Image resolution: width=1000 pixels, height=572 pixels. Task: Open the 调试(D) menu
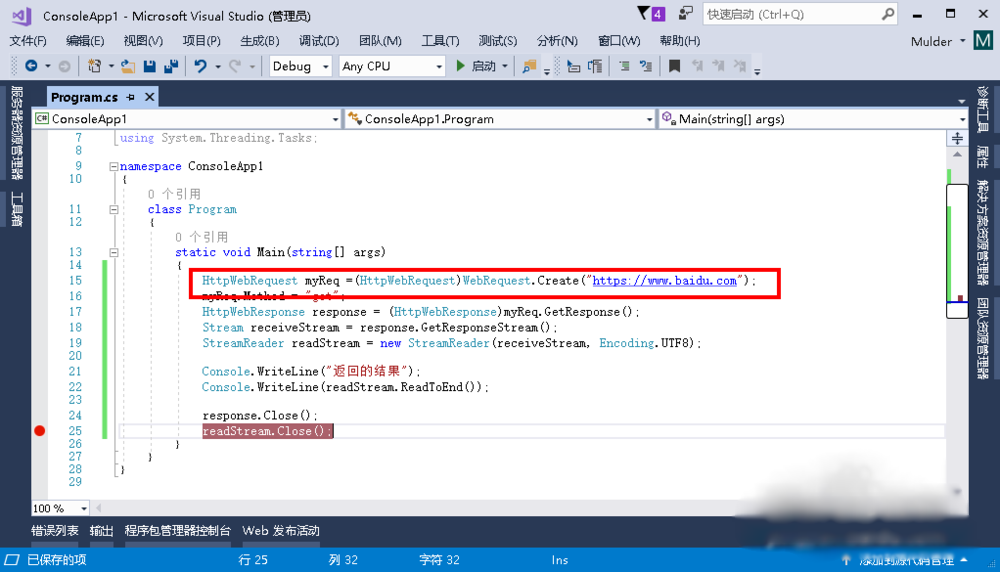tap(319, 41)
